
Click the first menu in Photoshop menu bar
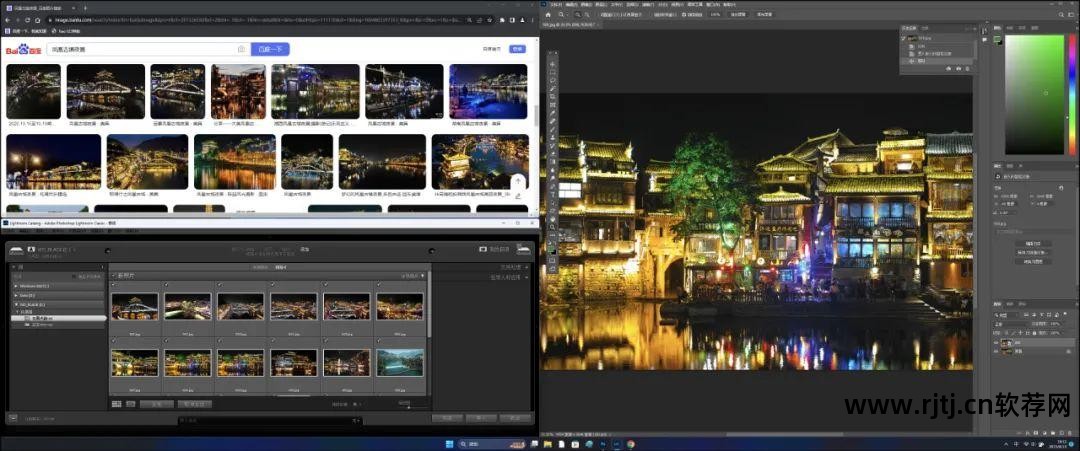click(554, 5)
